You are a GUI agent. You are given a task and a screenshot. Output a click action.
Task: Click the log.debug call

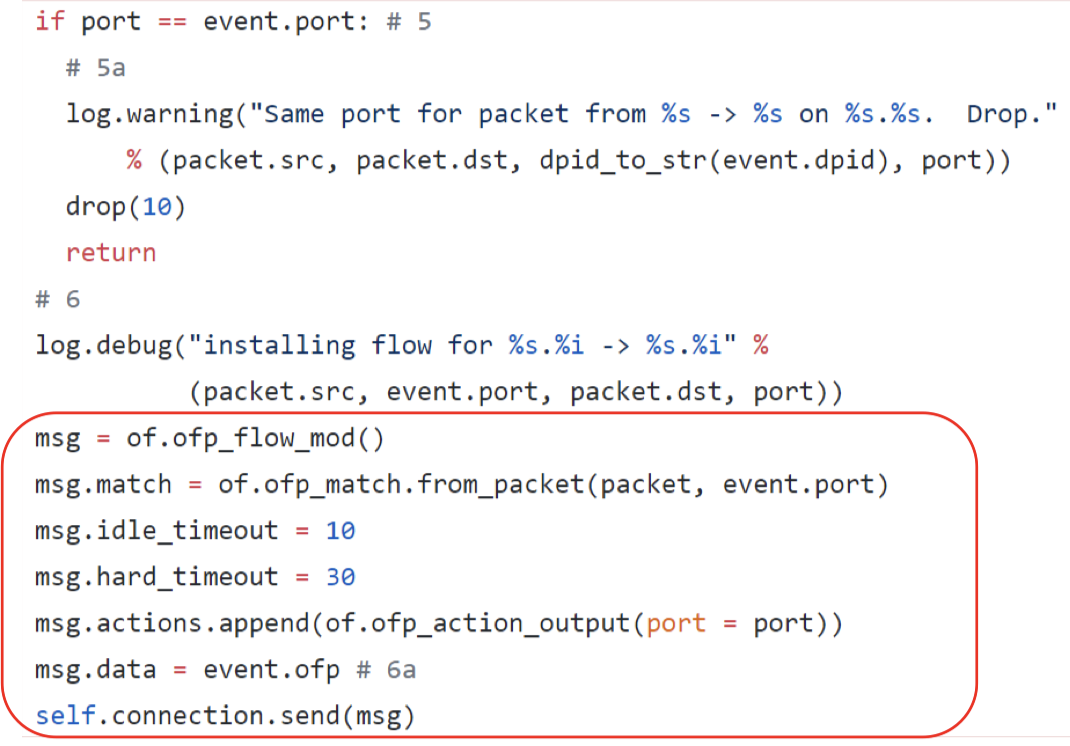[110, 346]
